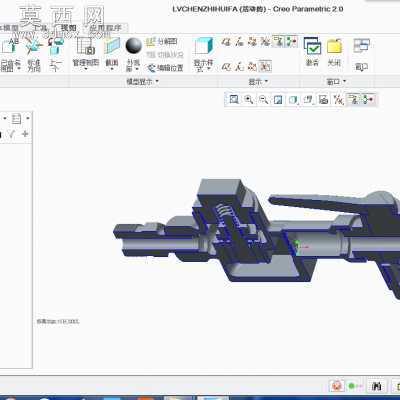This screenshot has width=400, height=400.
Task: Switch to the 视图 ribbon tab
Action: [x=68, y=28]
